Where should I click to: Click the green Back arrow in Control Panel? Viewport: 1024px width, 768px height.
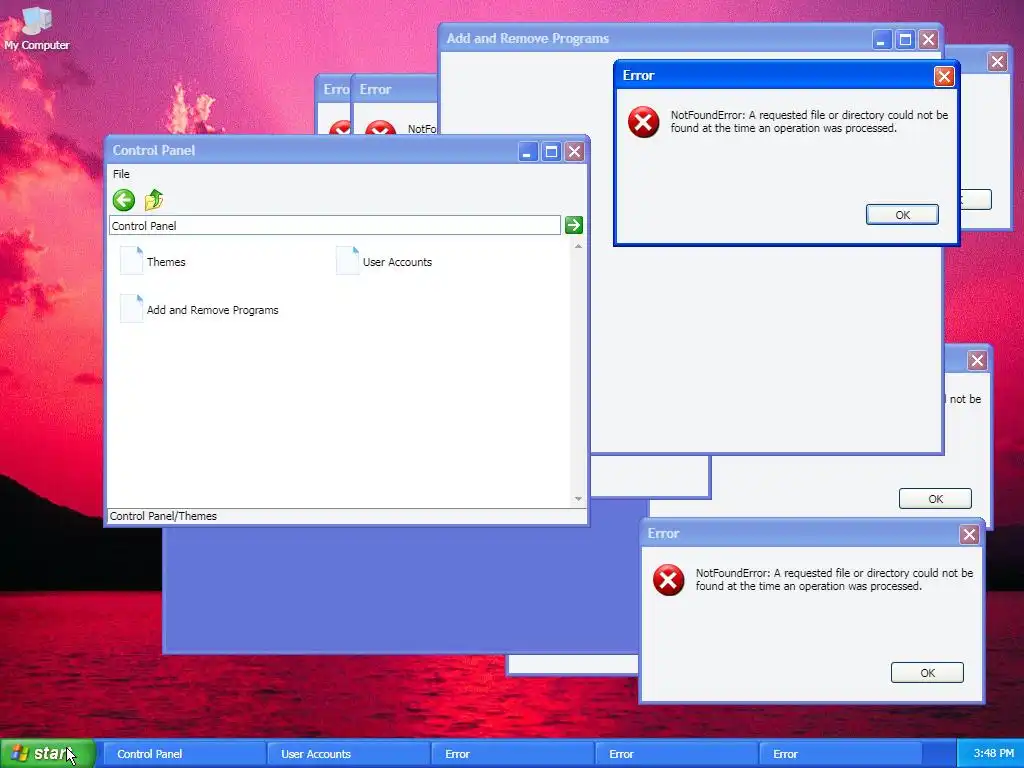click(x=123, y=200)
